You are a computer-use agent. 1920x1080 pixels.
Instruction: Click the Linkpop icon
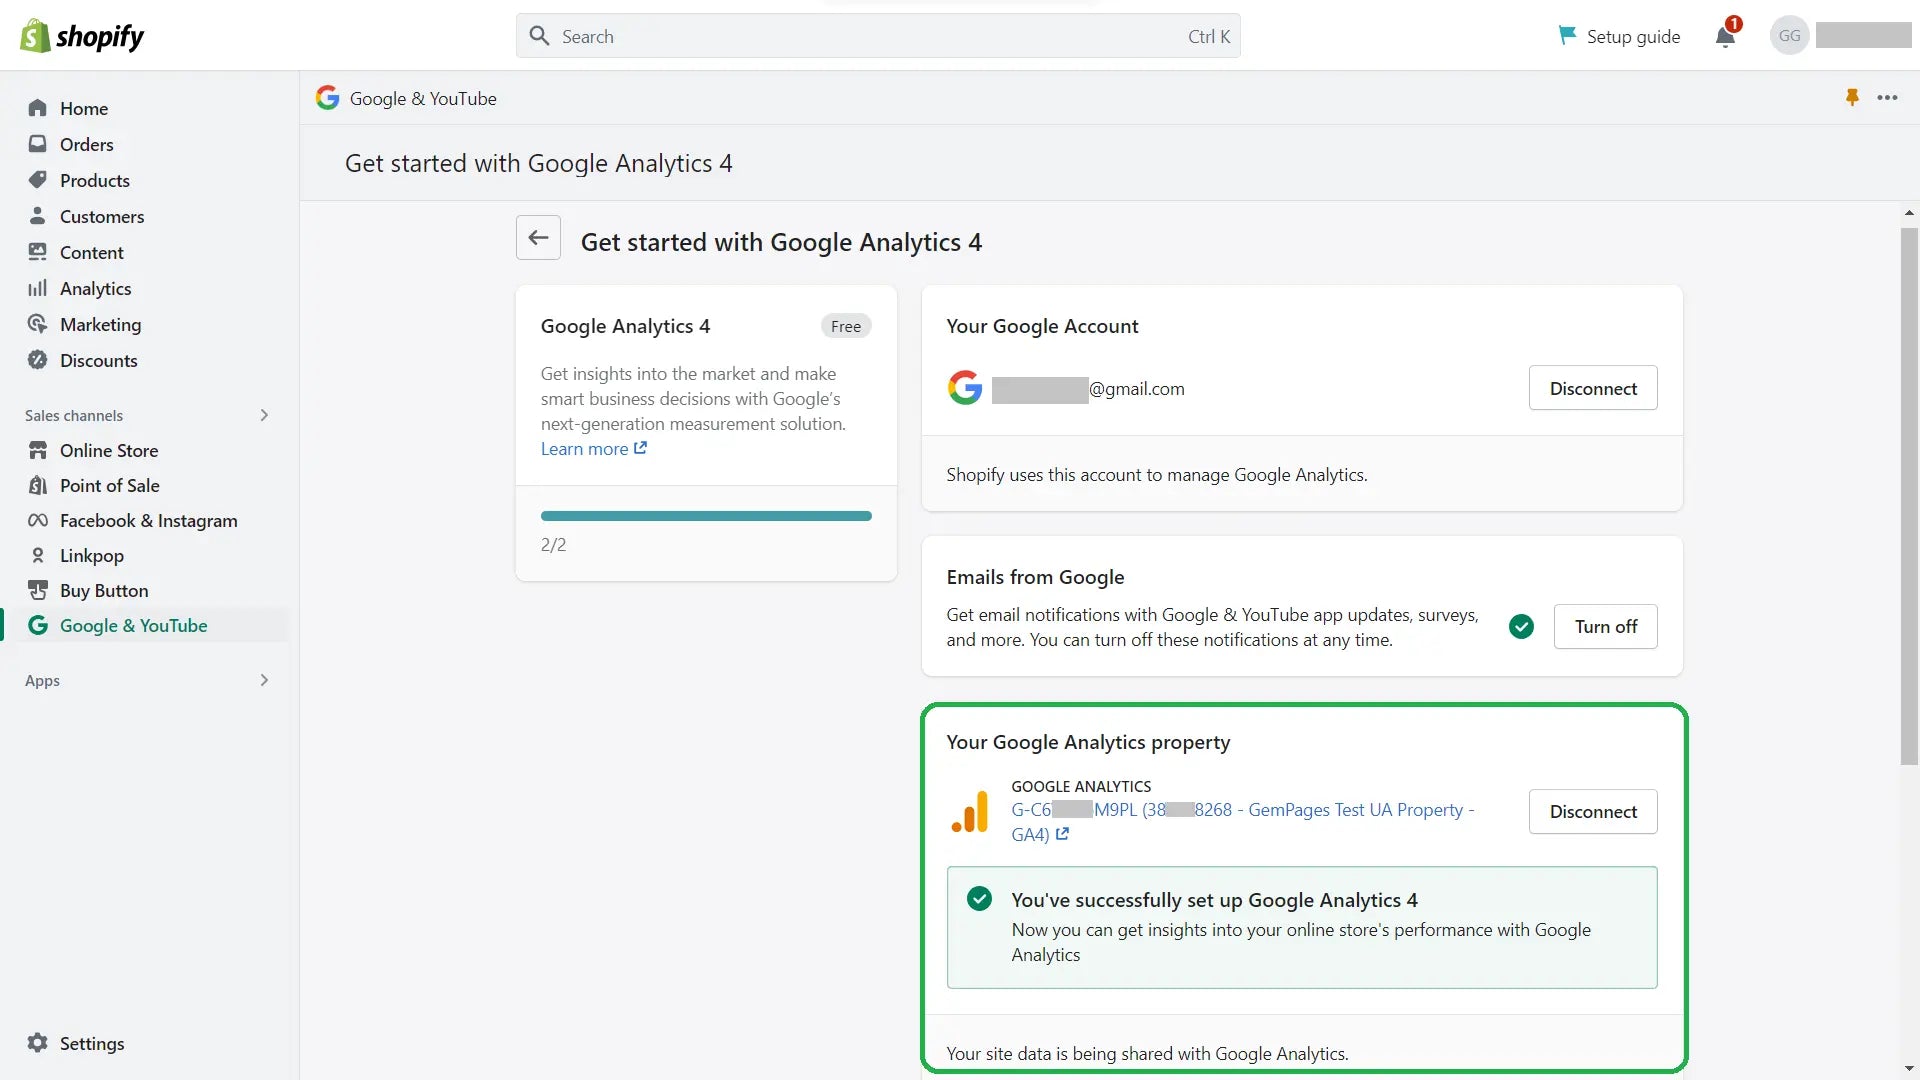(x=38, y=555)
